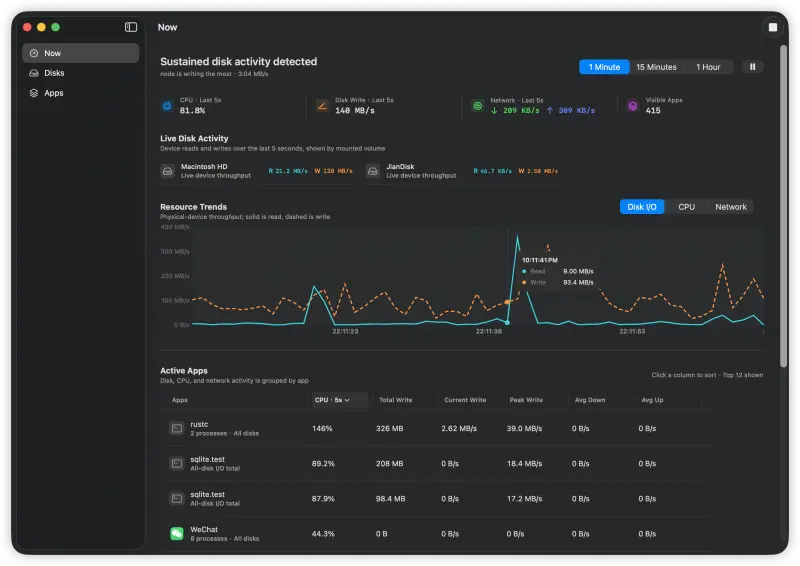Image resolution: width=800 pixels, height=566 pixels.
Task: Click WeChat CPU value 44.3%
Action: [x=323, y=534]
